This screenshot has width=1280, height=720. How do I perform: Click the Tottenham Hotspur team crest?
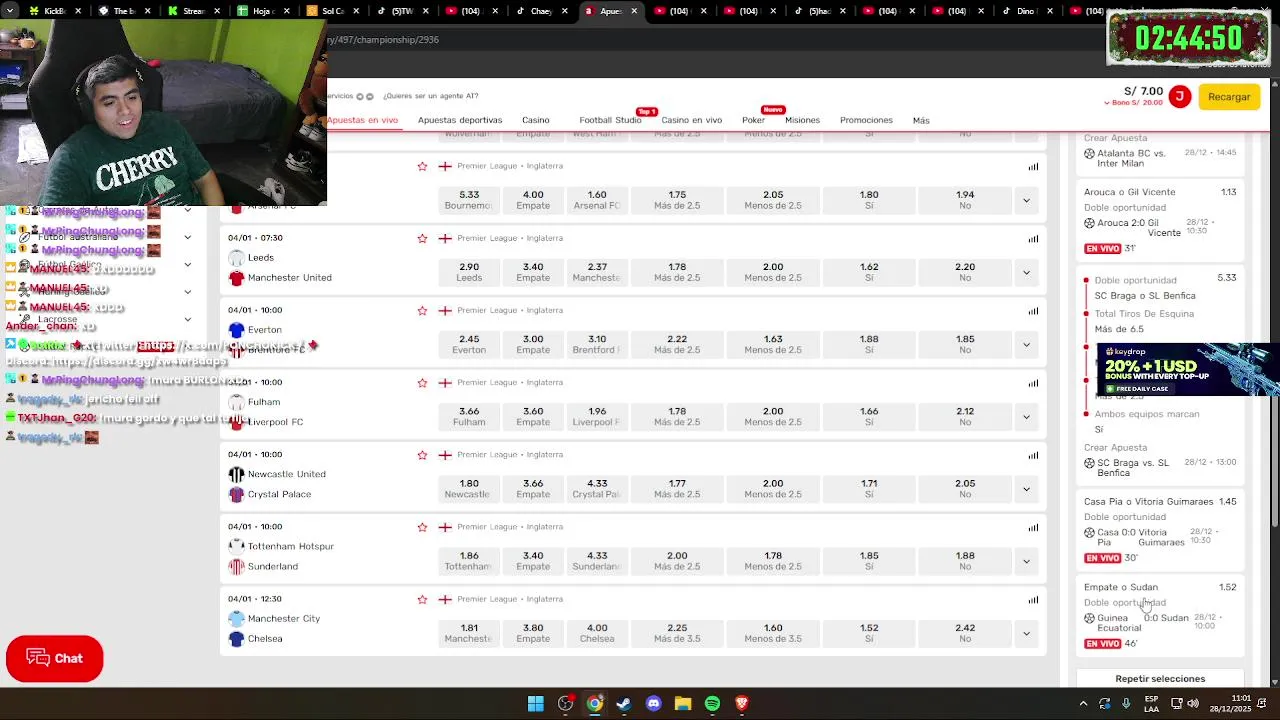click(x=236, y=546)
